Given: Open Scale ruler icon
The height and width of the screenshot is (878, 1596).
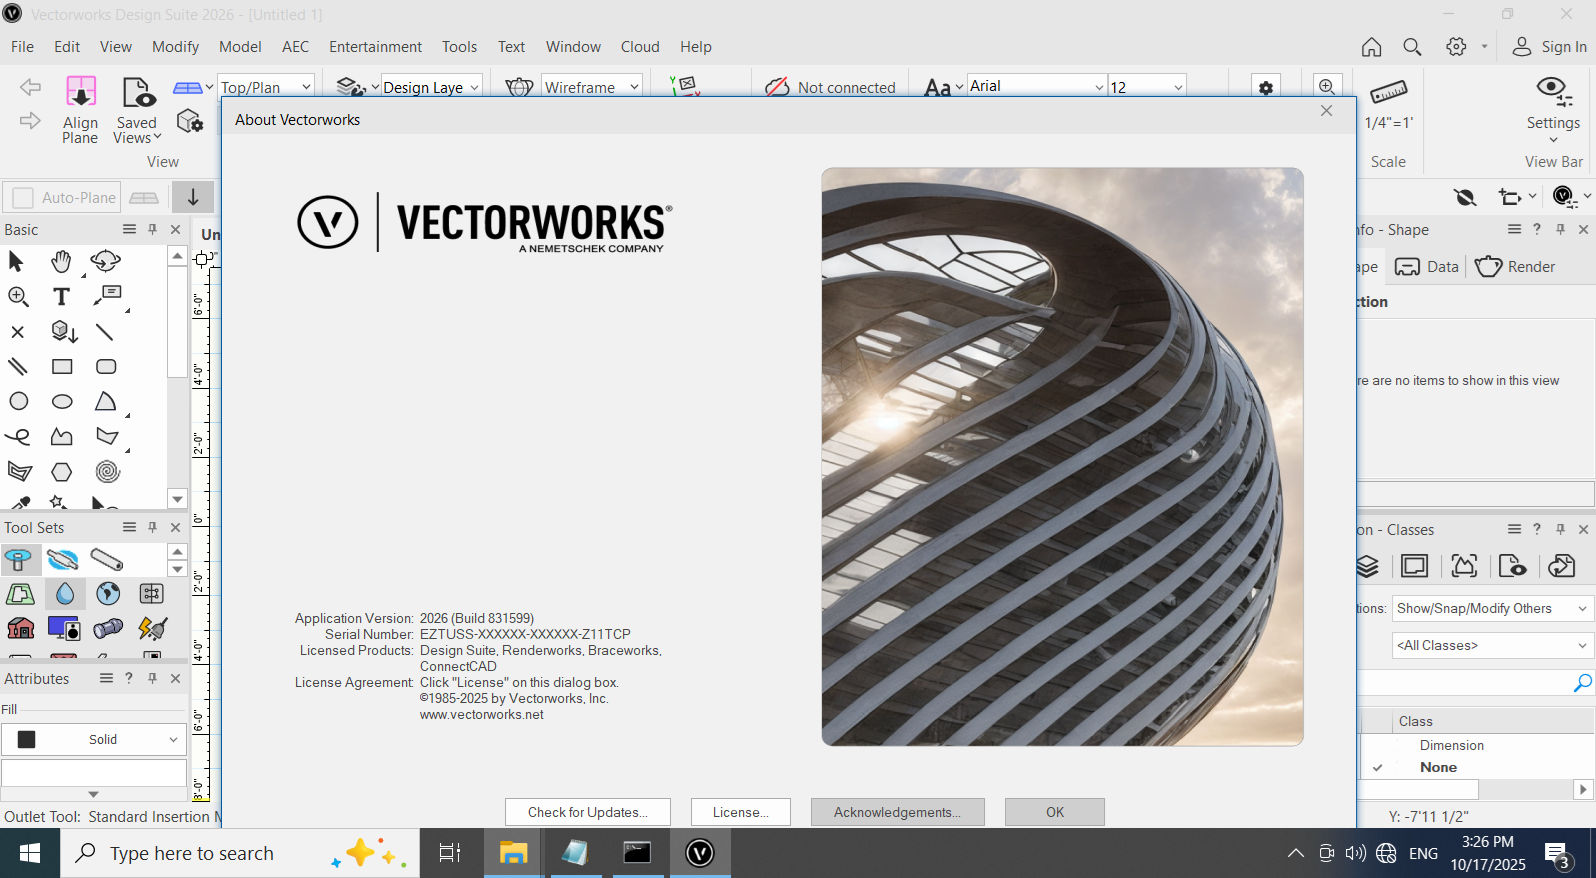Looking at the screenshot, I should point(1388,92).
